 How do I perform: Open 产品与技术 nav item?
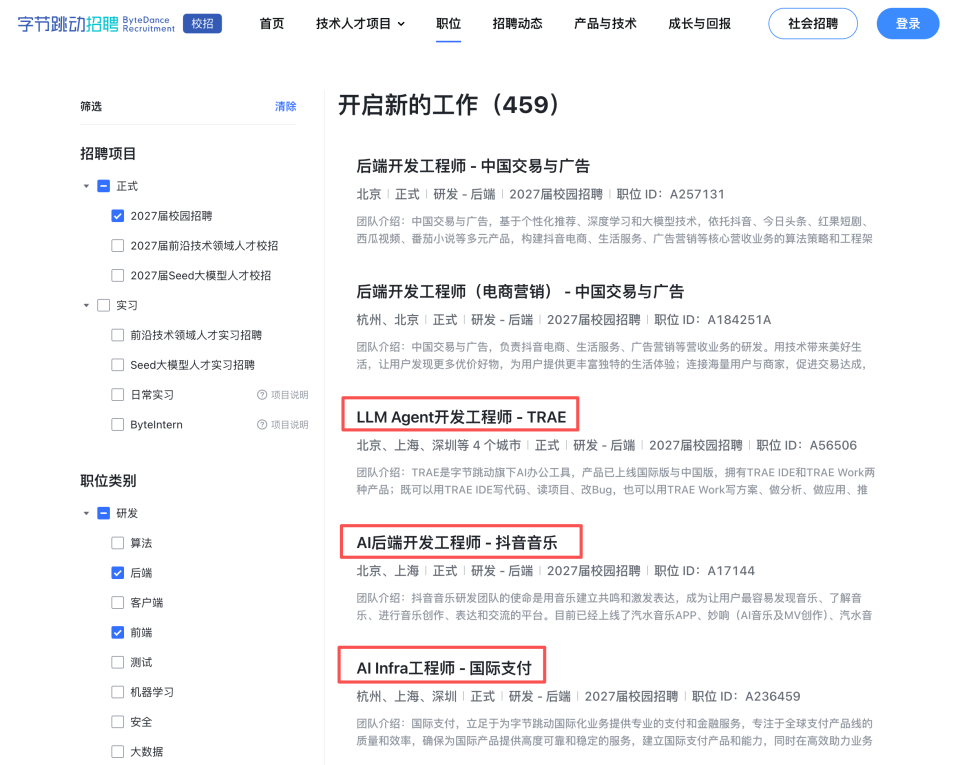605,24
